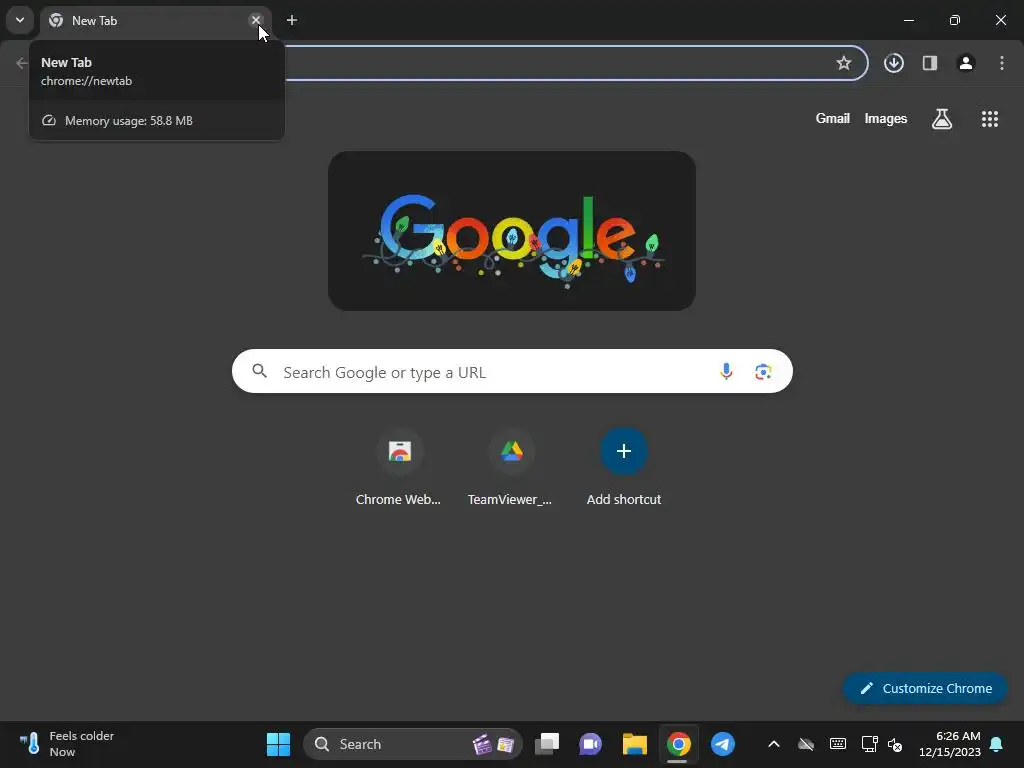Click the Google holiday lights doodle
This screenshot has height=768, width=1024.
[512, 231]
